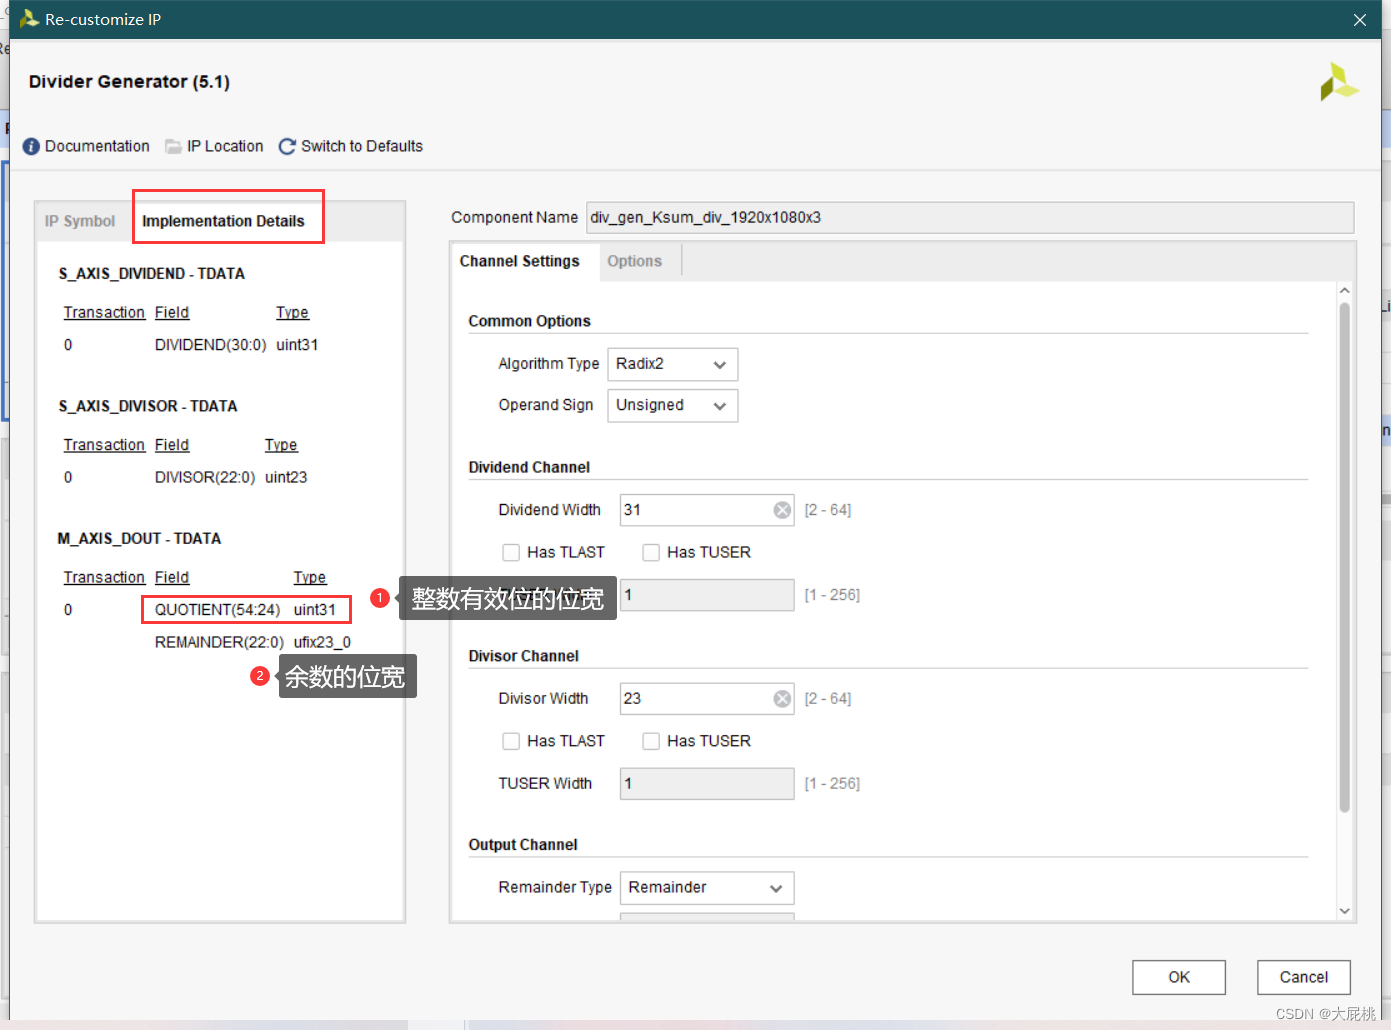Viewport: 1391px width, 1030px height.
Task: Switch to the IP Symbol tab
Action: click(x=80, y=221)
